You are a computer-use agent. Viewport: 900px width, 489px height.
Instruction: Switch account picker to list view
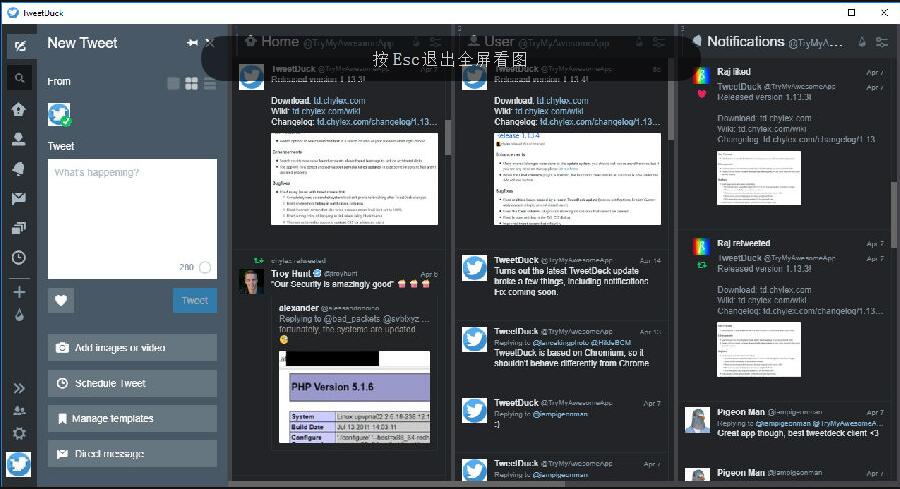point(210,84)
